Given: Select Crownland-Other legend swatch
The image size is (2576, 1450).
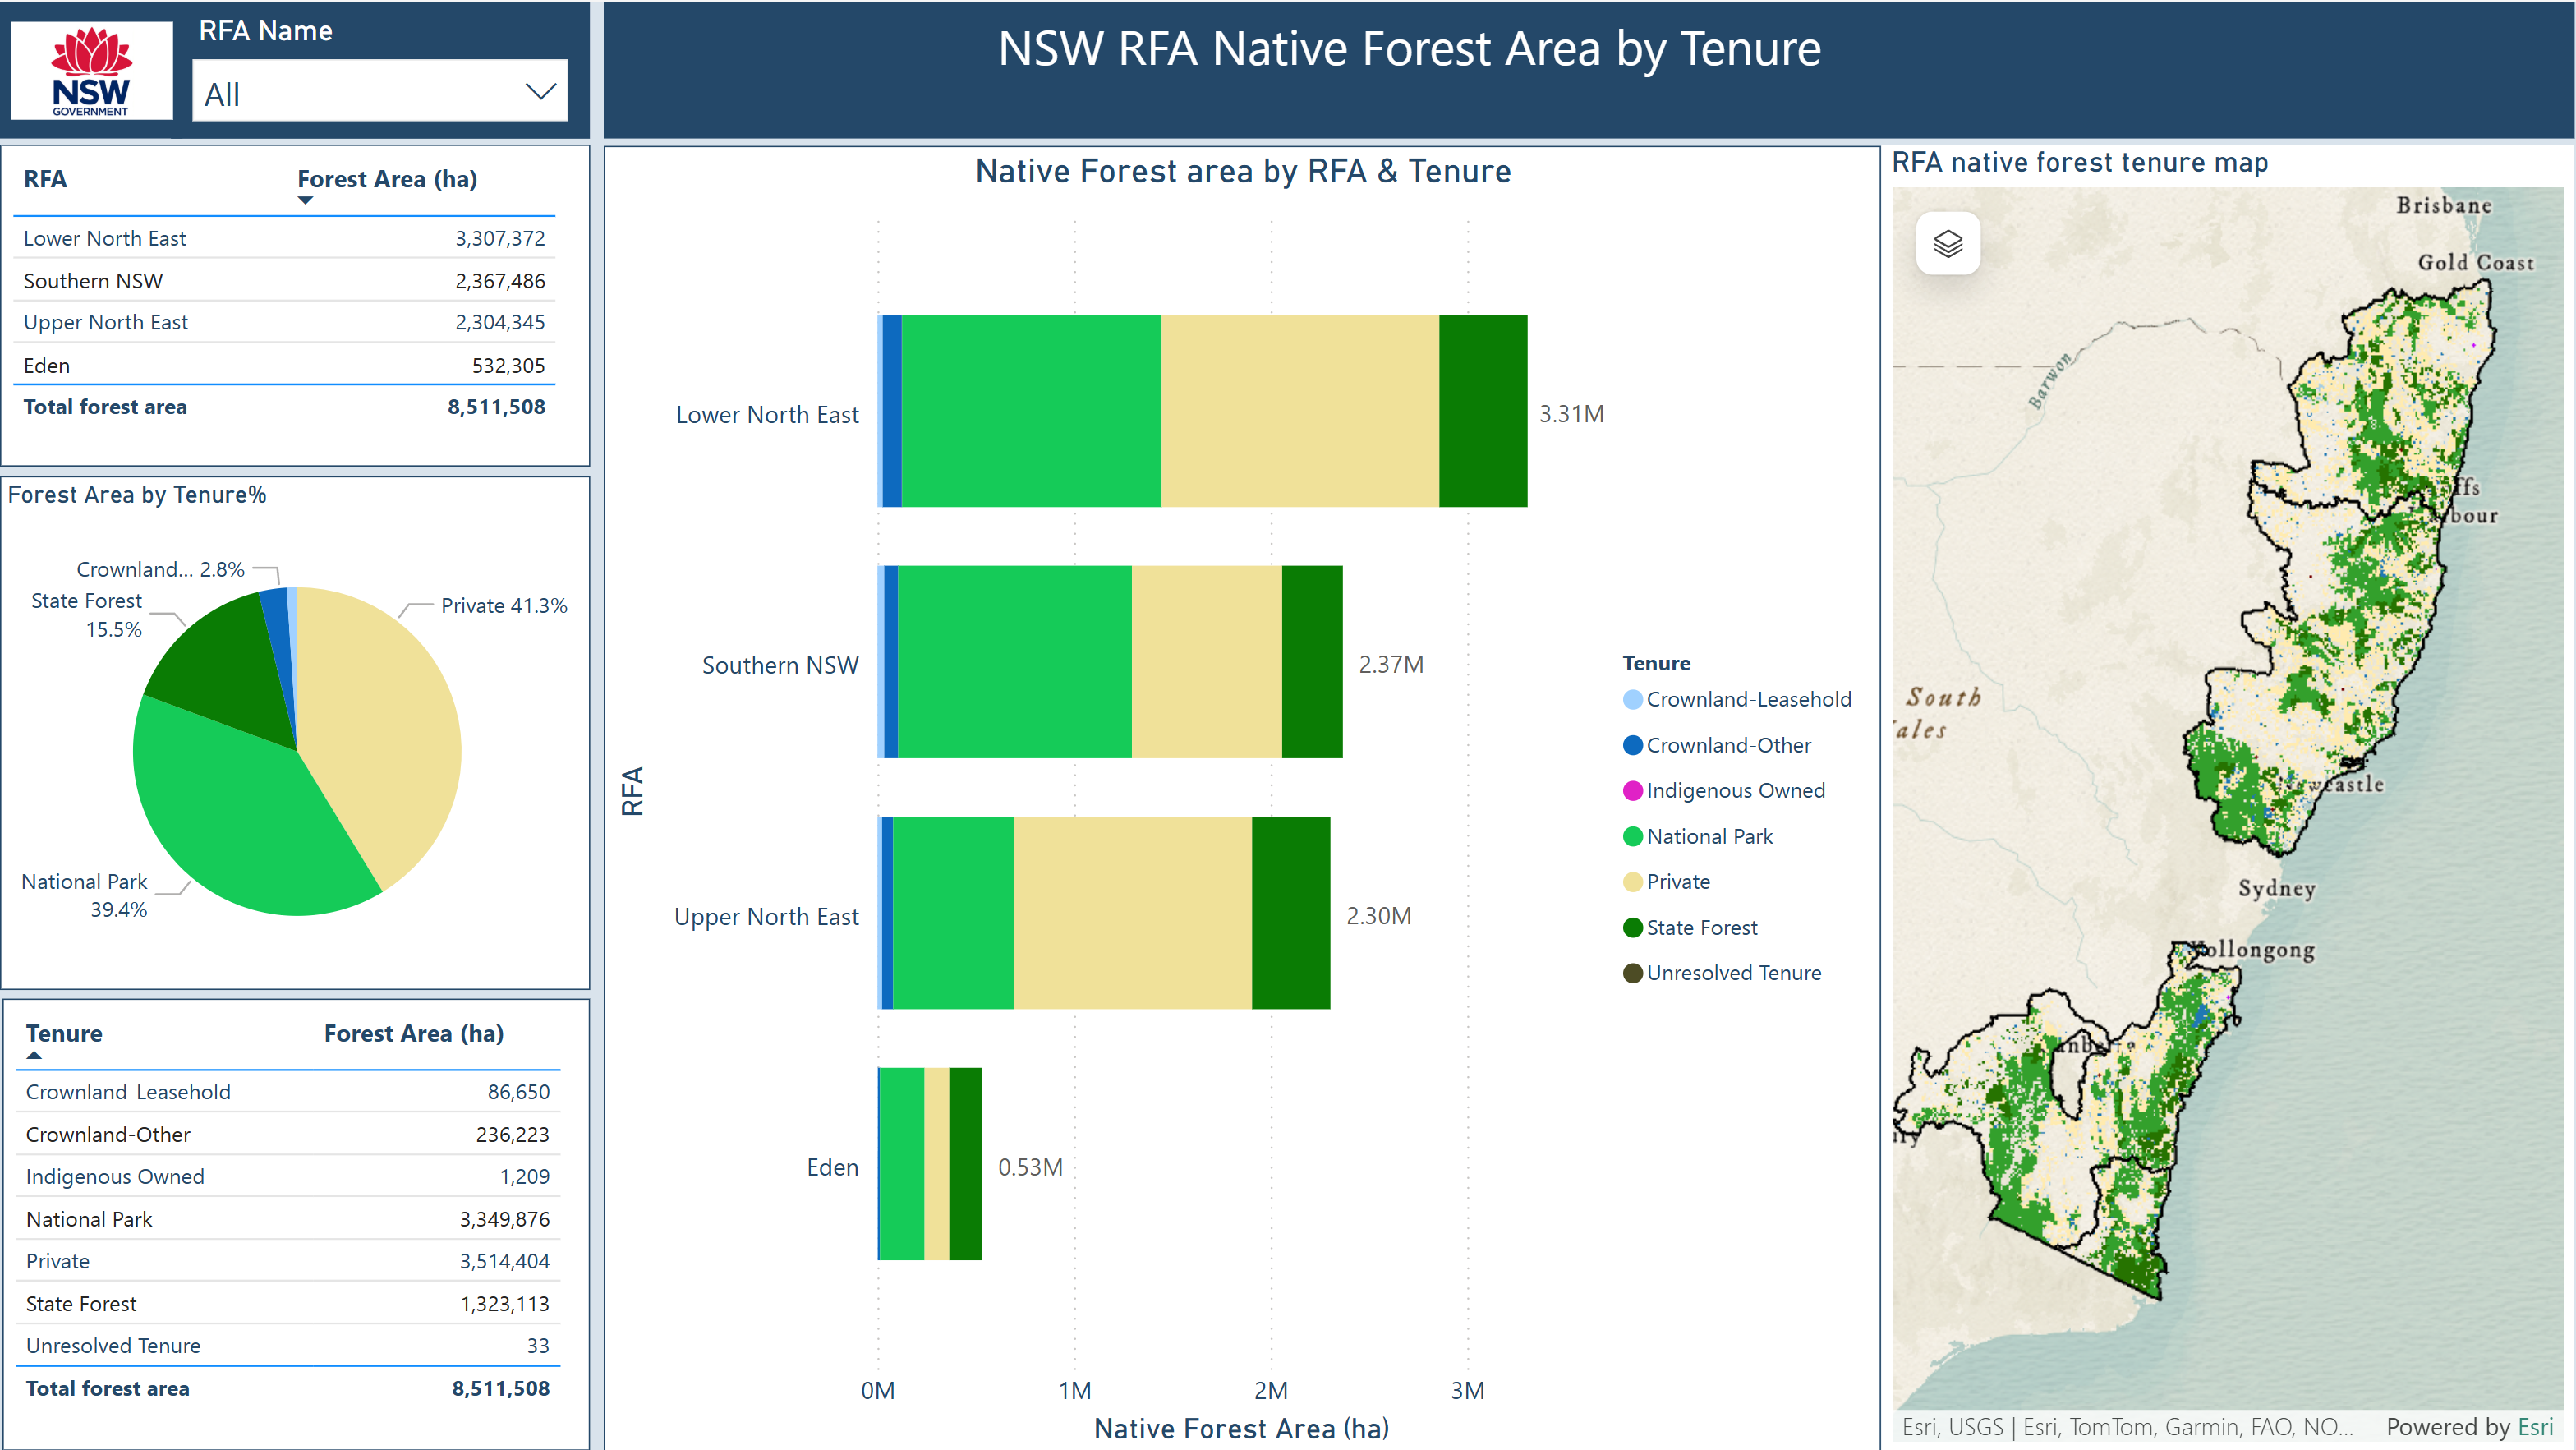Looking at the screenshot, I should point(1632,745).
